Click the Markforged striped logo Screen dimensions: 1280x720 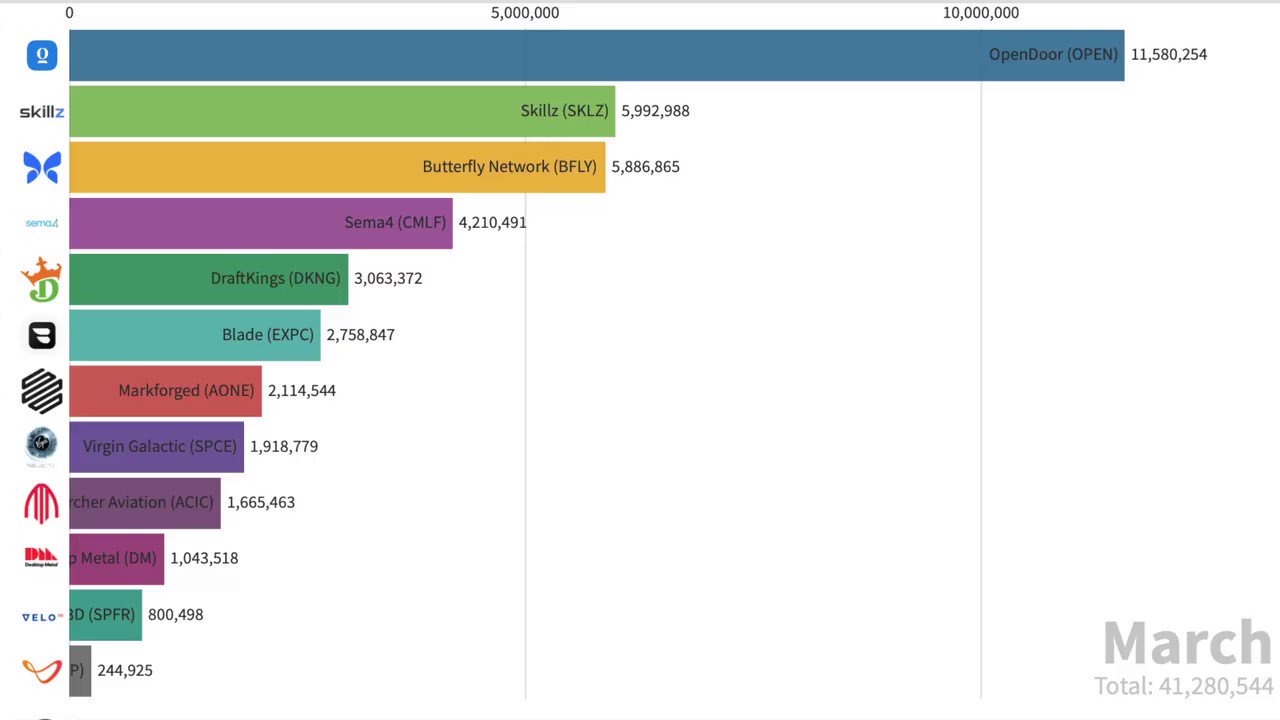point(42,391)
